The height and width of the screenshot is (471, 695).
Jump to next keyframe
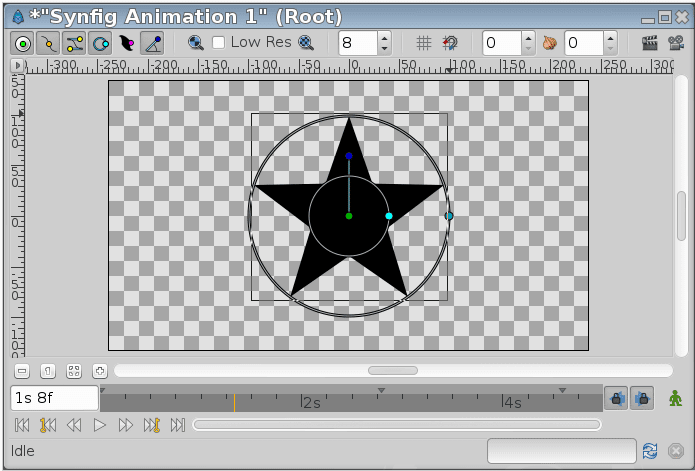tap(152, 425)
